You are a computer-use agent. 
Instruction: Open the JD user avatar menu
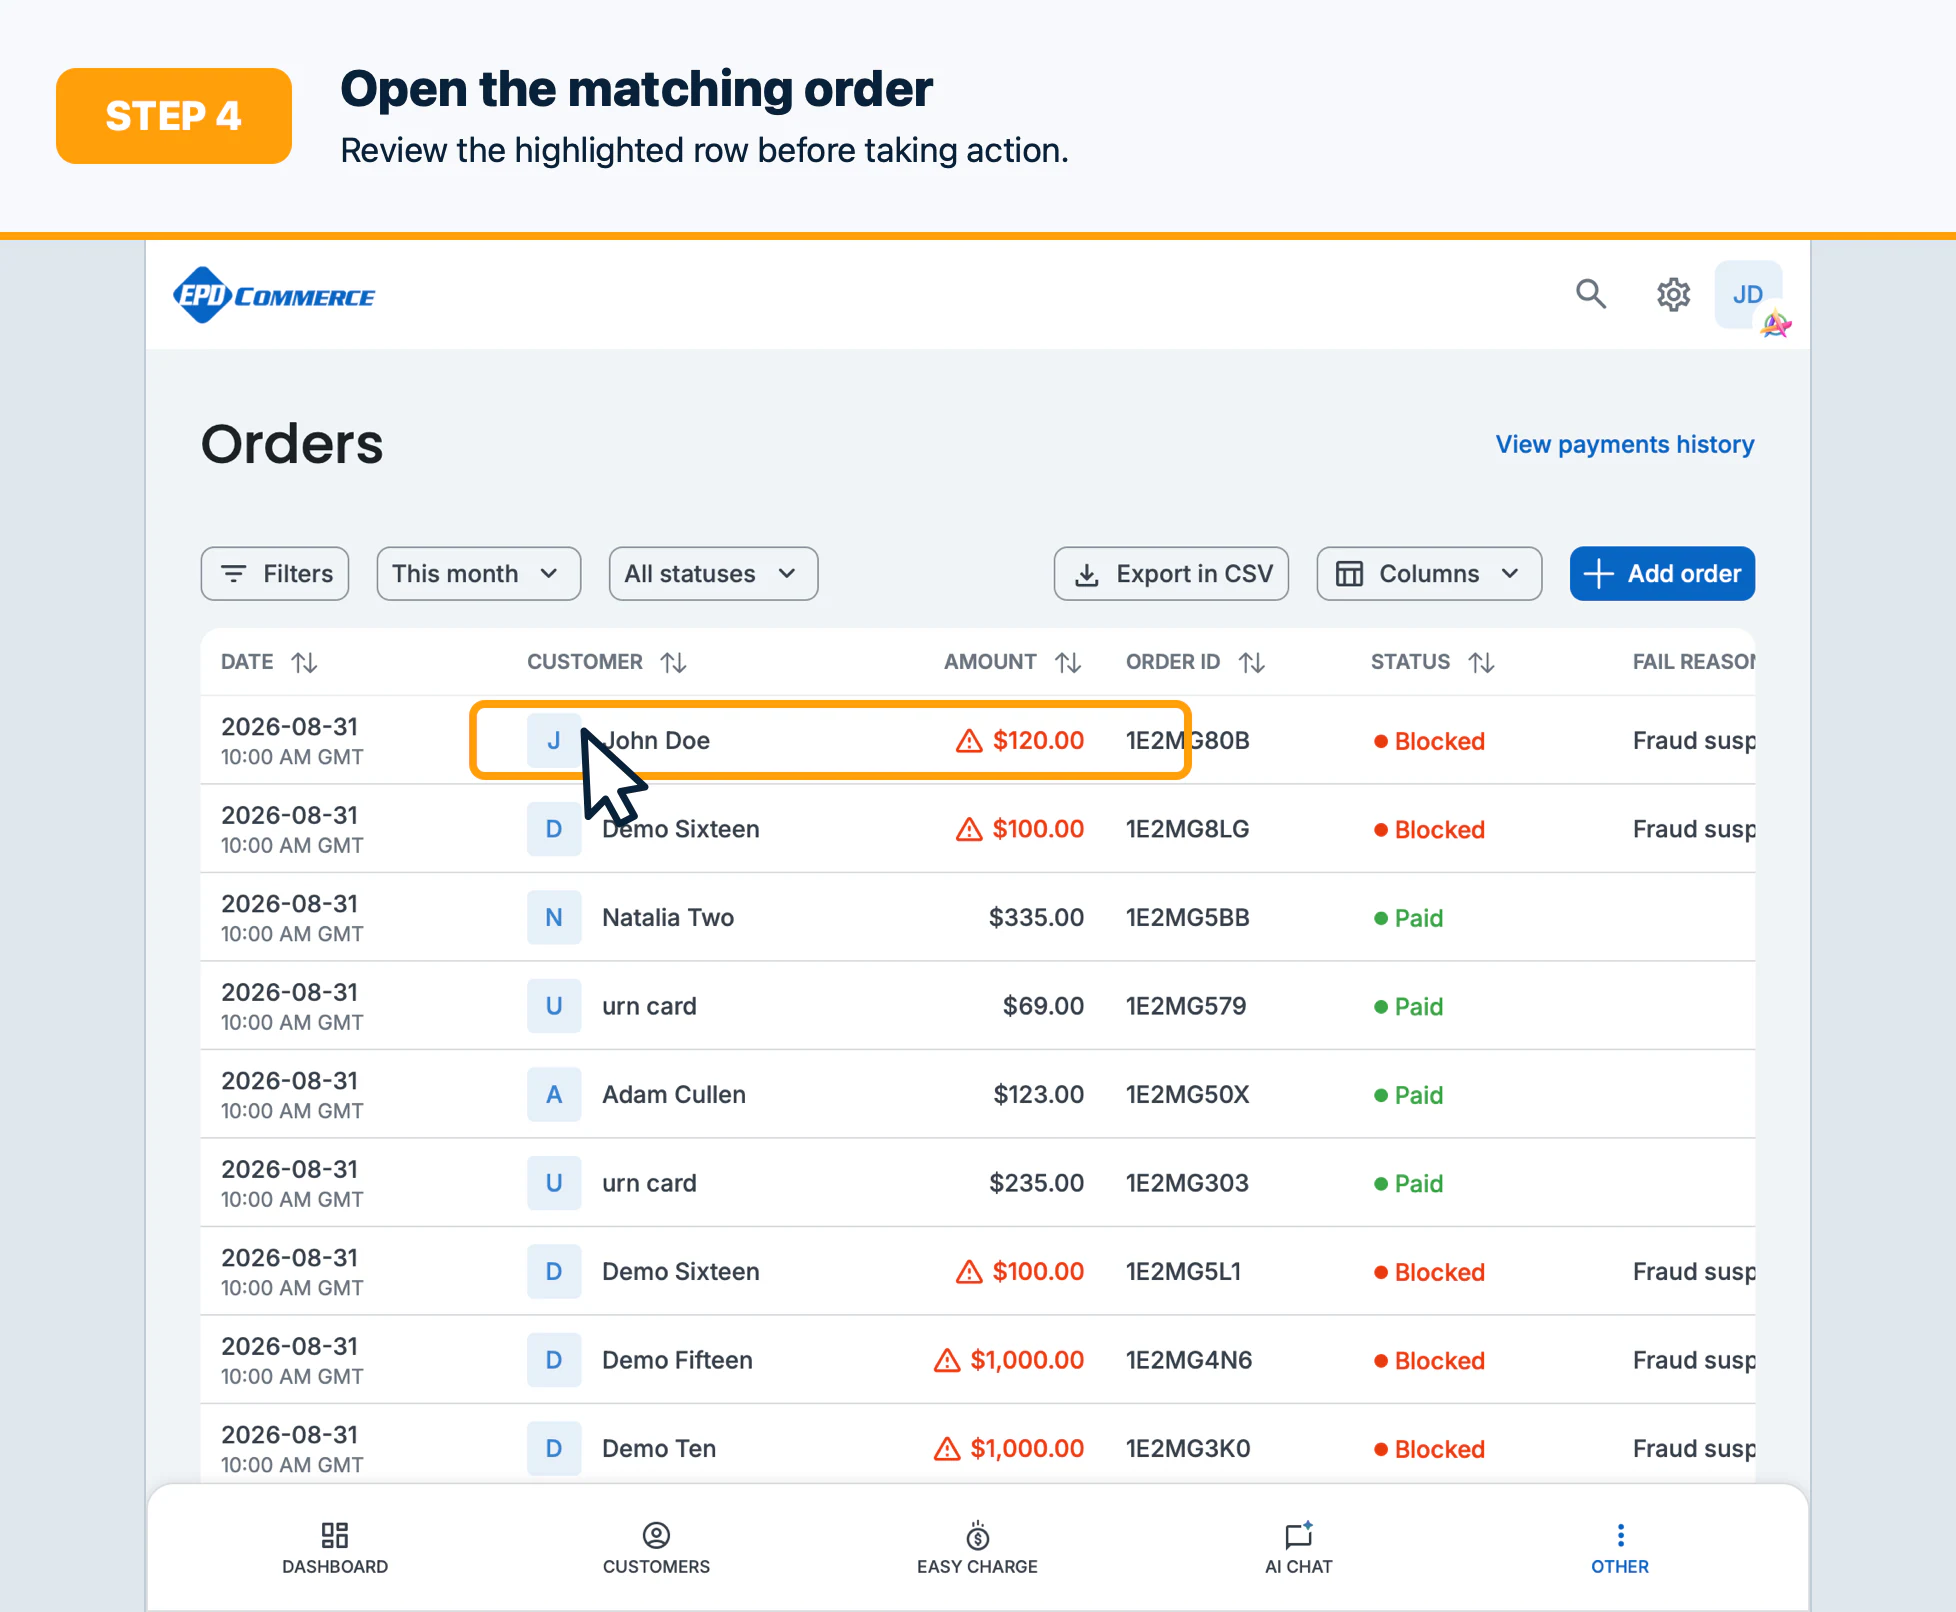coord(1748,294)
